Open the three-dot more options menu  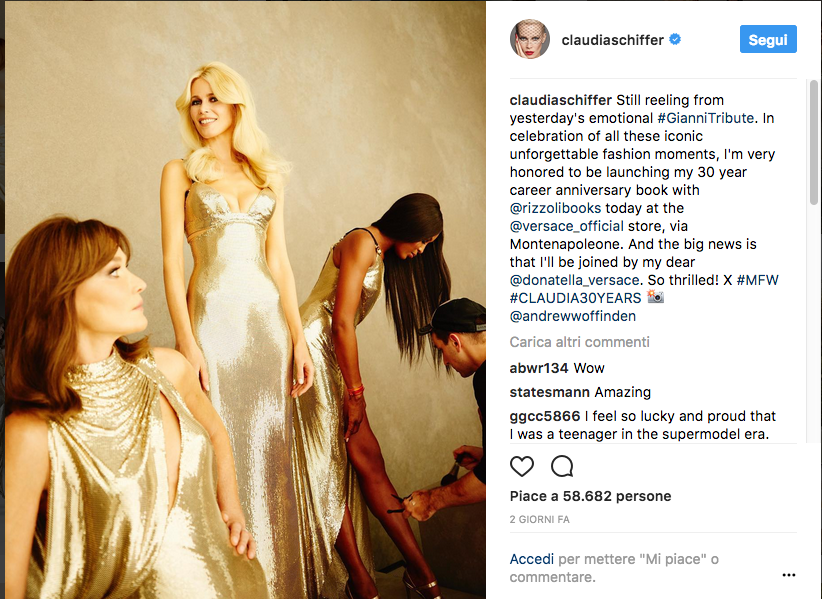(x=788, y=575)
